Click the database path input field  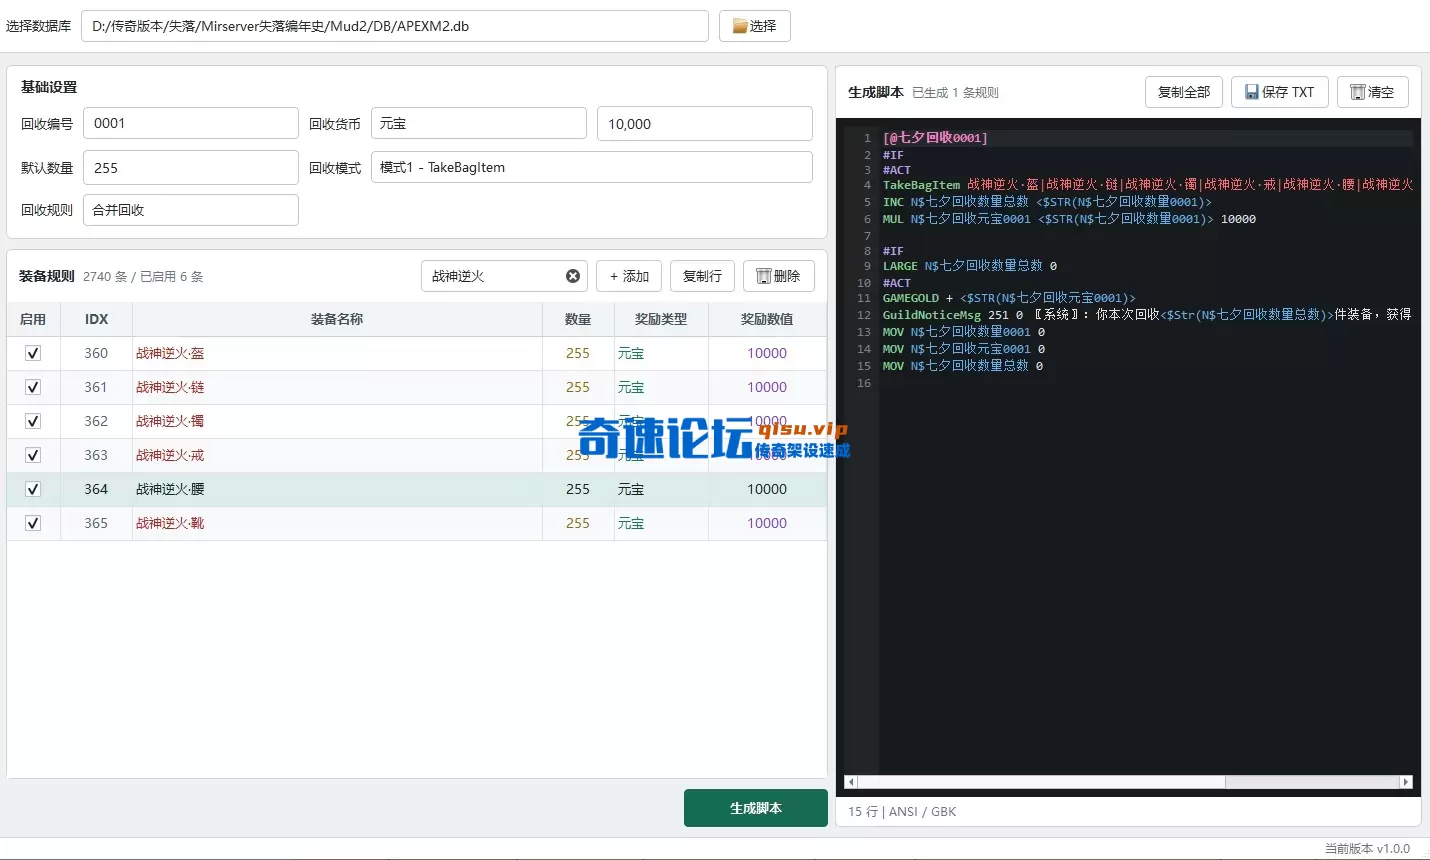(x=395, y=26)
